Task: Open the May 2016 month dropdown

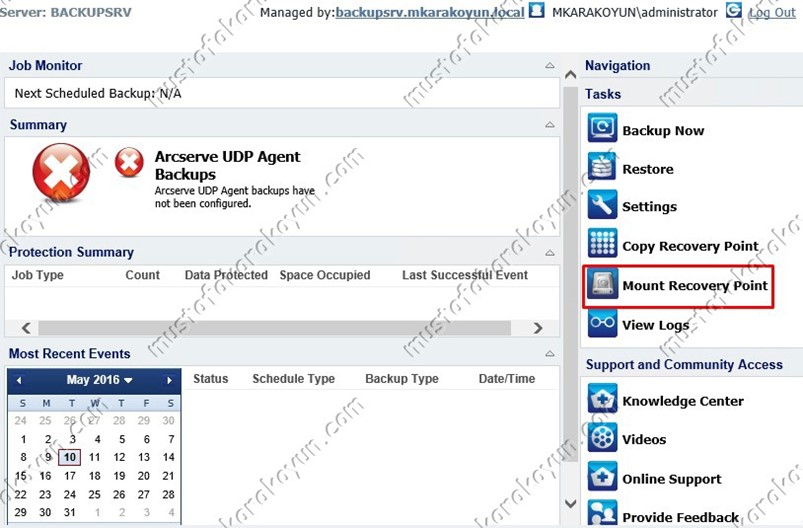Action: (x=99, y=380)
